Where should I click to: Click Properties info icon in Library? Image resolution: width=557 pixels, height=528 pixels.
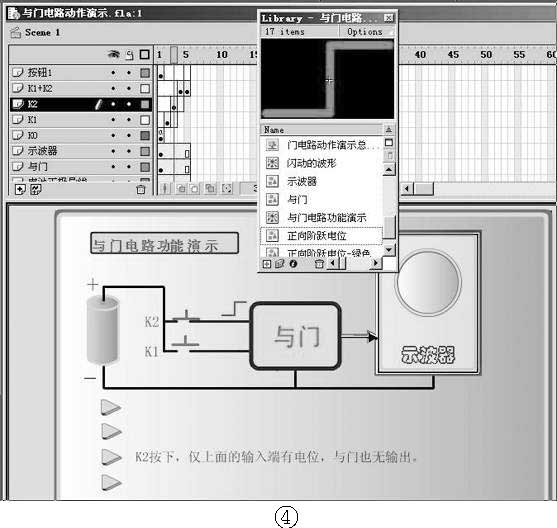[293, 264]
